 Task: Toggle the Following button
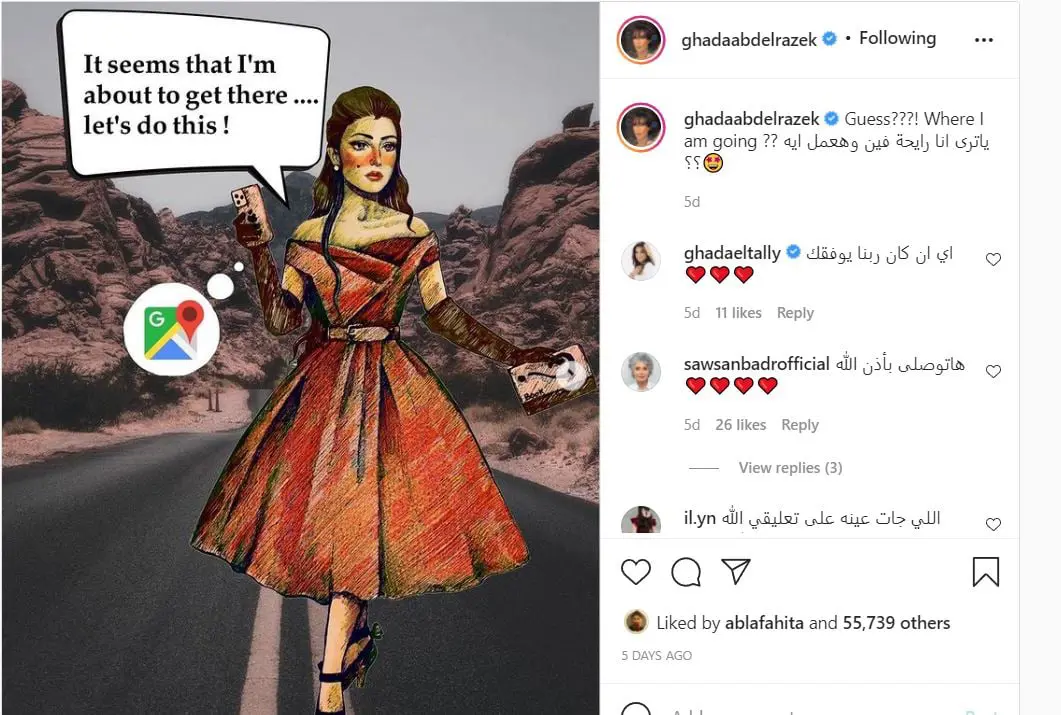pyautogui.click(x=897, y=39)
